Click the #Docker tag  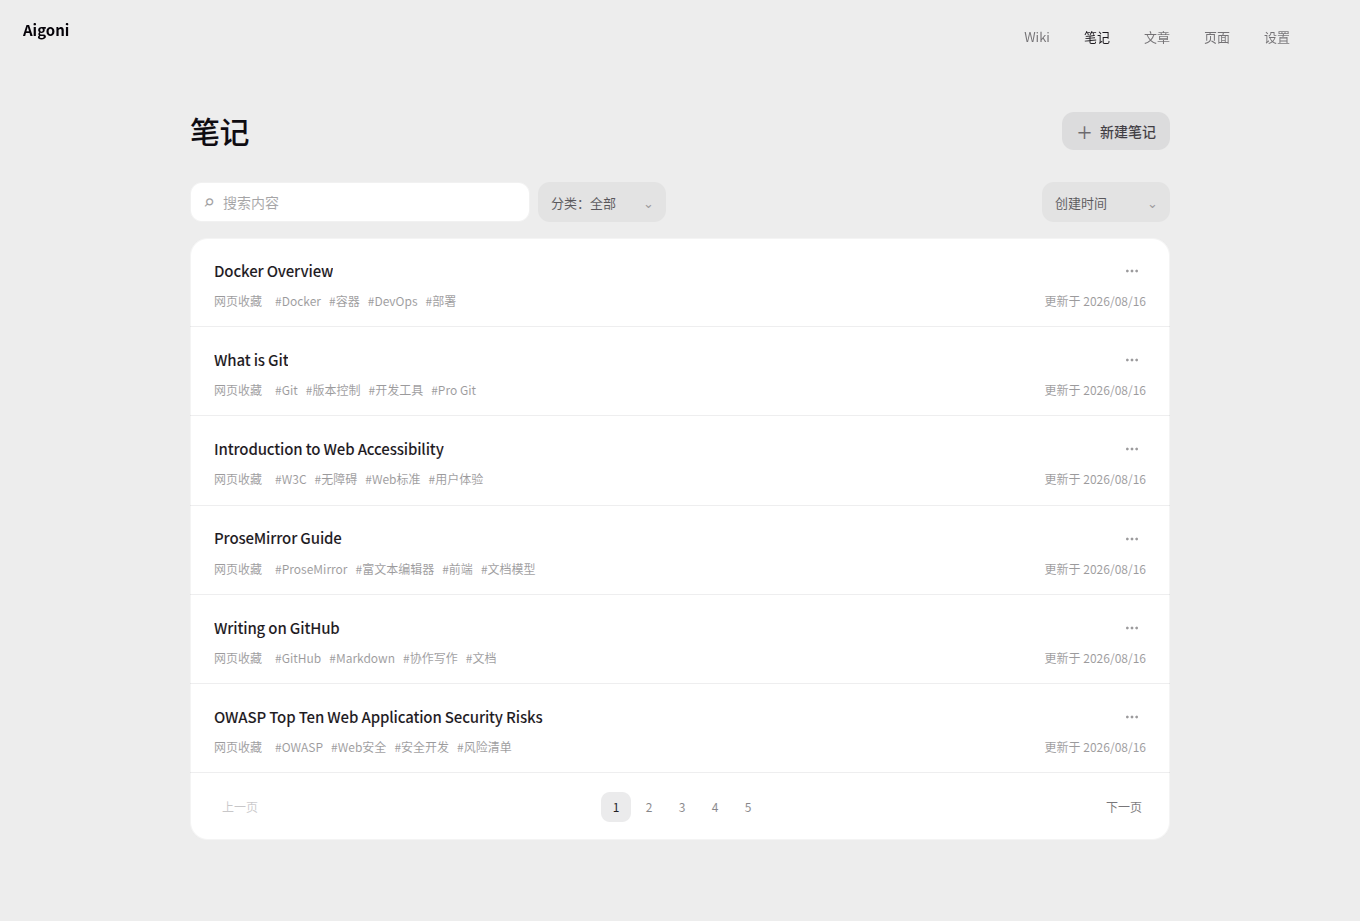point(298,301)
